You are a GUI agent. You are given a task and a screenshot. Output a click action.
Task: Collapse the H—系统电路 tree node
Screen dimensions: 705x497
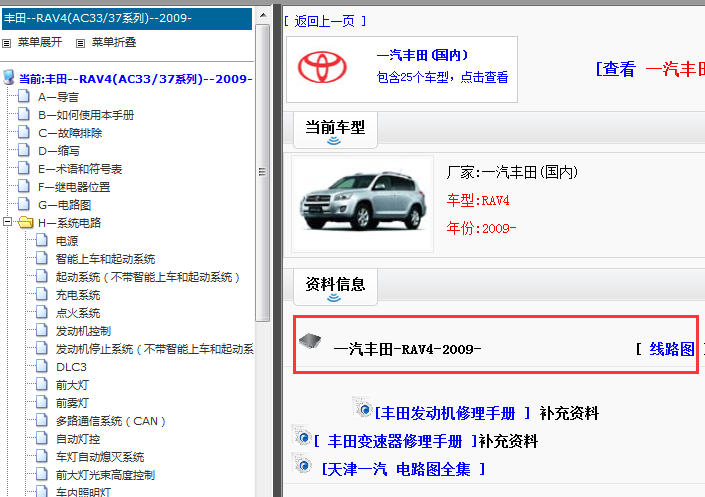(x=7, y=222)
